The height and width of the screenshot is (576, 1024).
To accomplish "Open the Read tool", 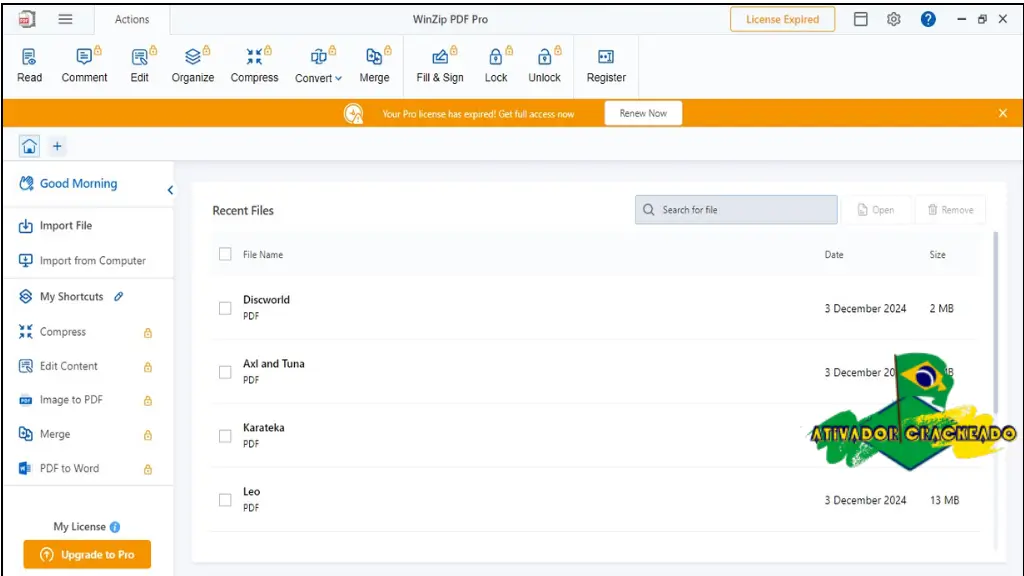I will [29, 65].
